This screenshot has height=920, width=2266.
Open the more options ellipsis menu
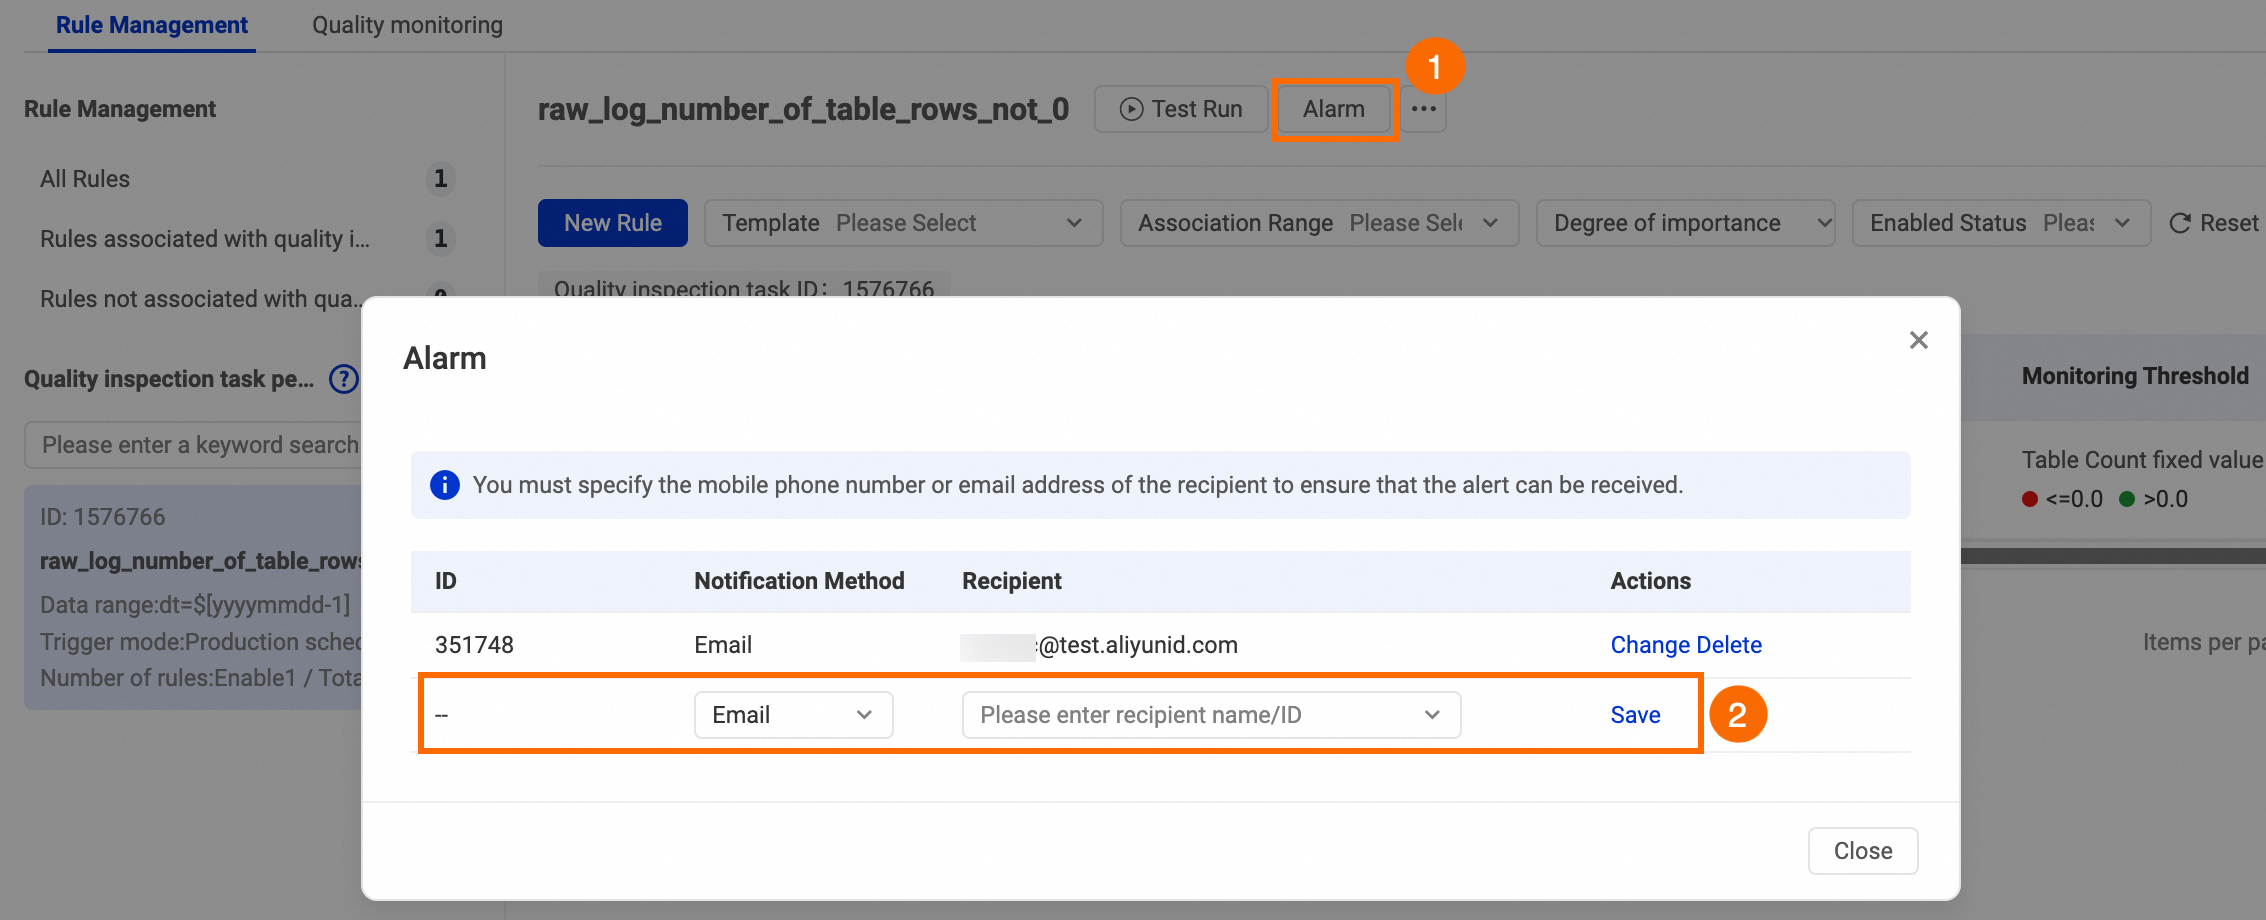[x=1423, y=109]
